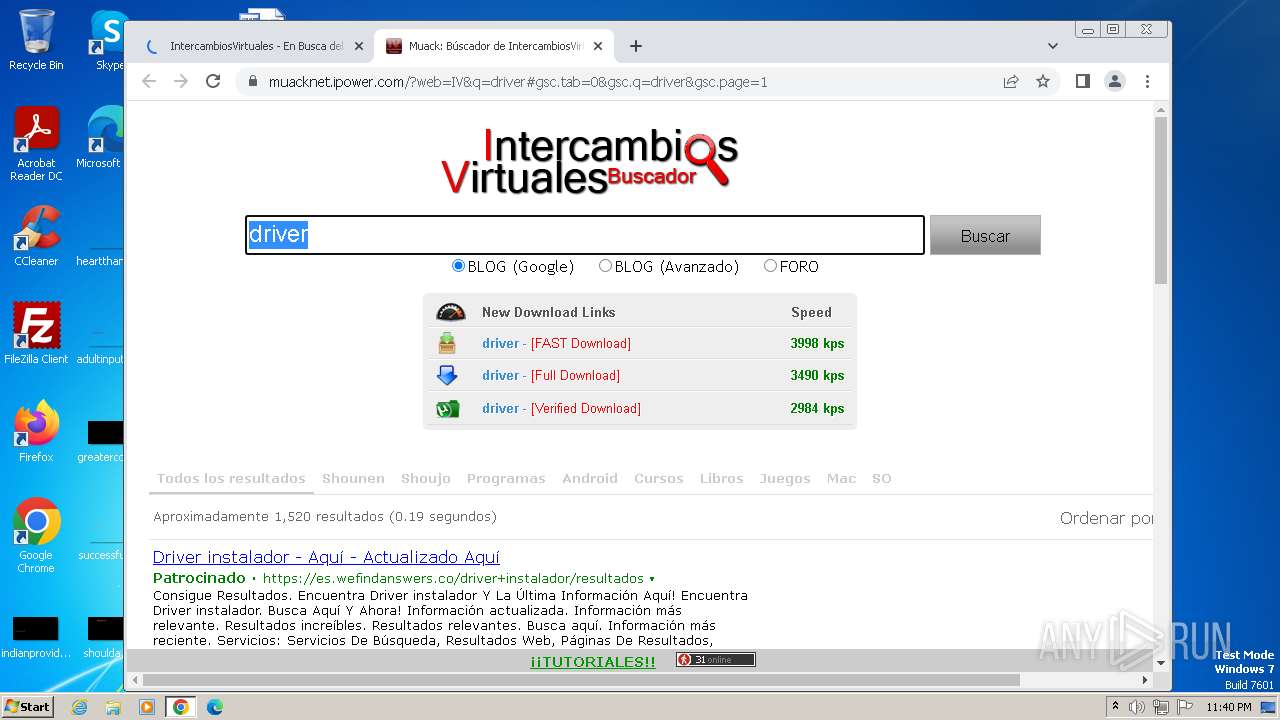
Task: Click the horizontal scrollbar at page bottom
Action: pyautogui.click(x=580, y=680)
